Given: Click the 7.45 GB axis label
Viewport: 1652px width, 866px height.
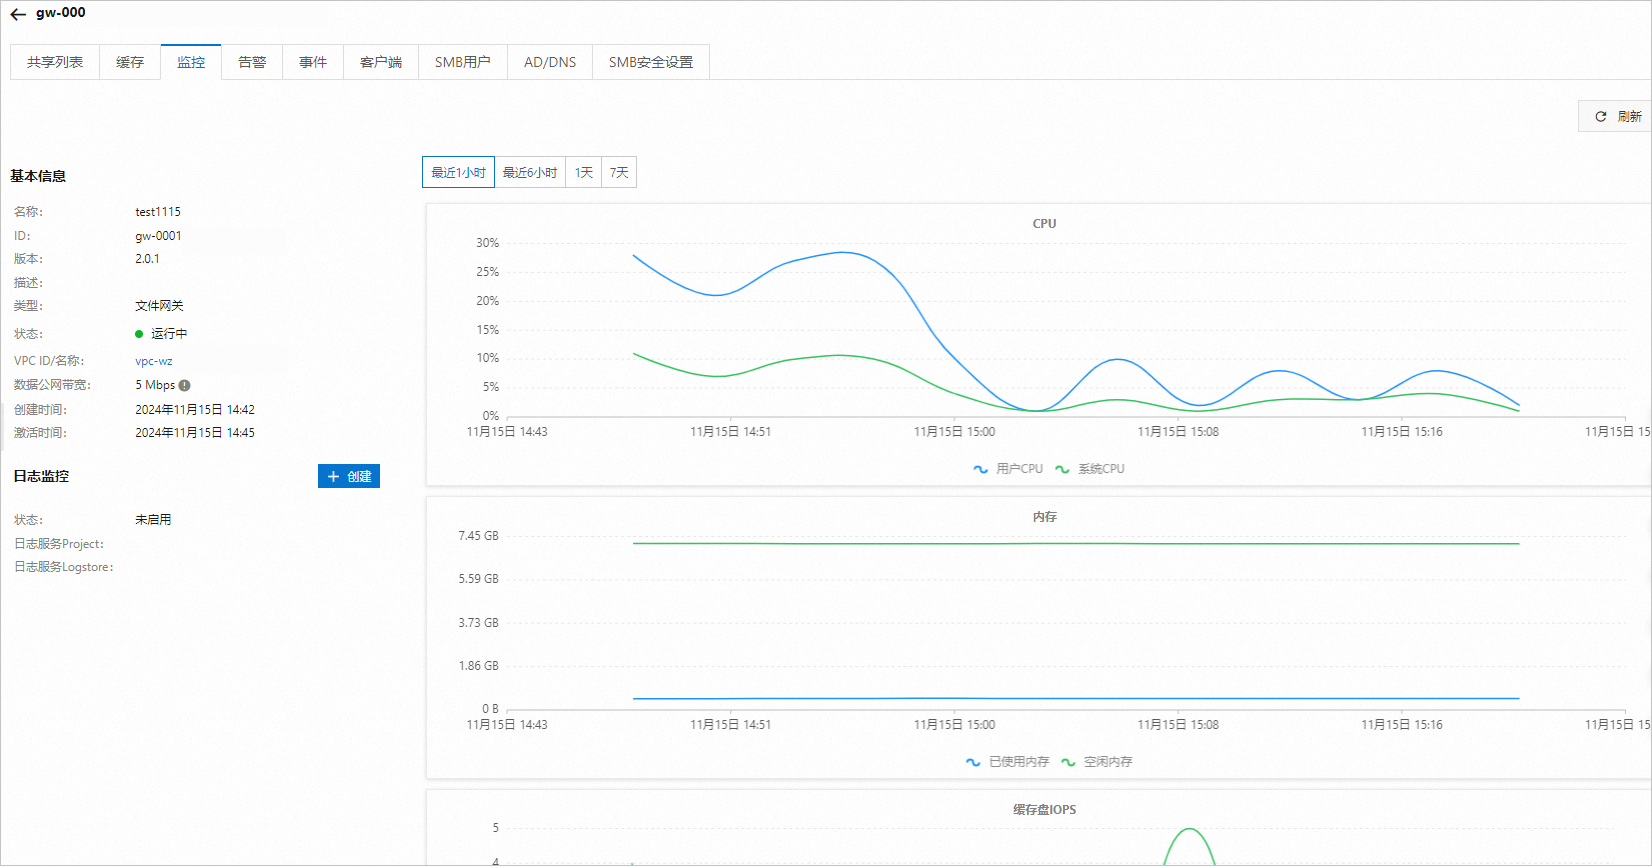Looking at the screenshot, I should tap(478, 536).
